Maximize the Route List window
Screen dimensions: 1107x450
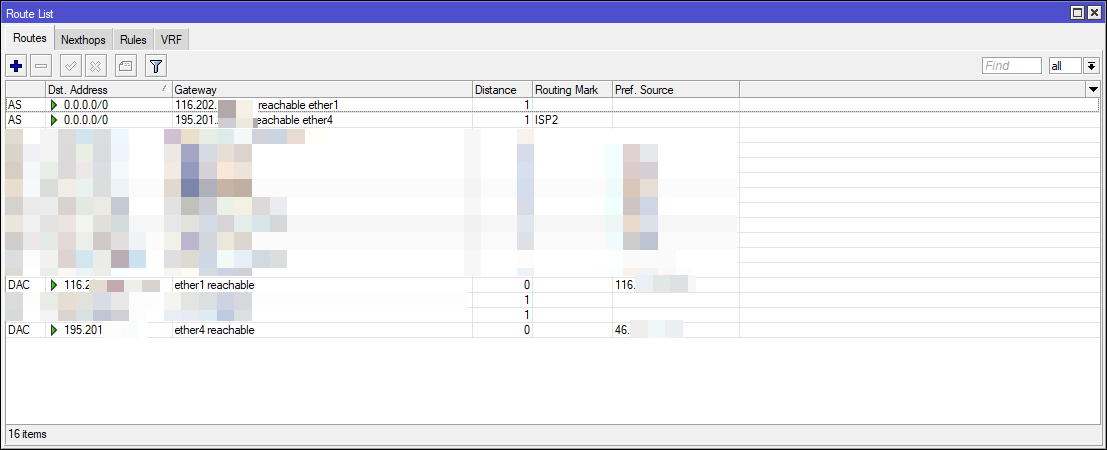[x=1077, y=12]
